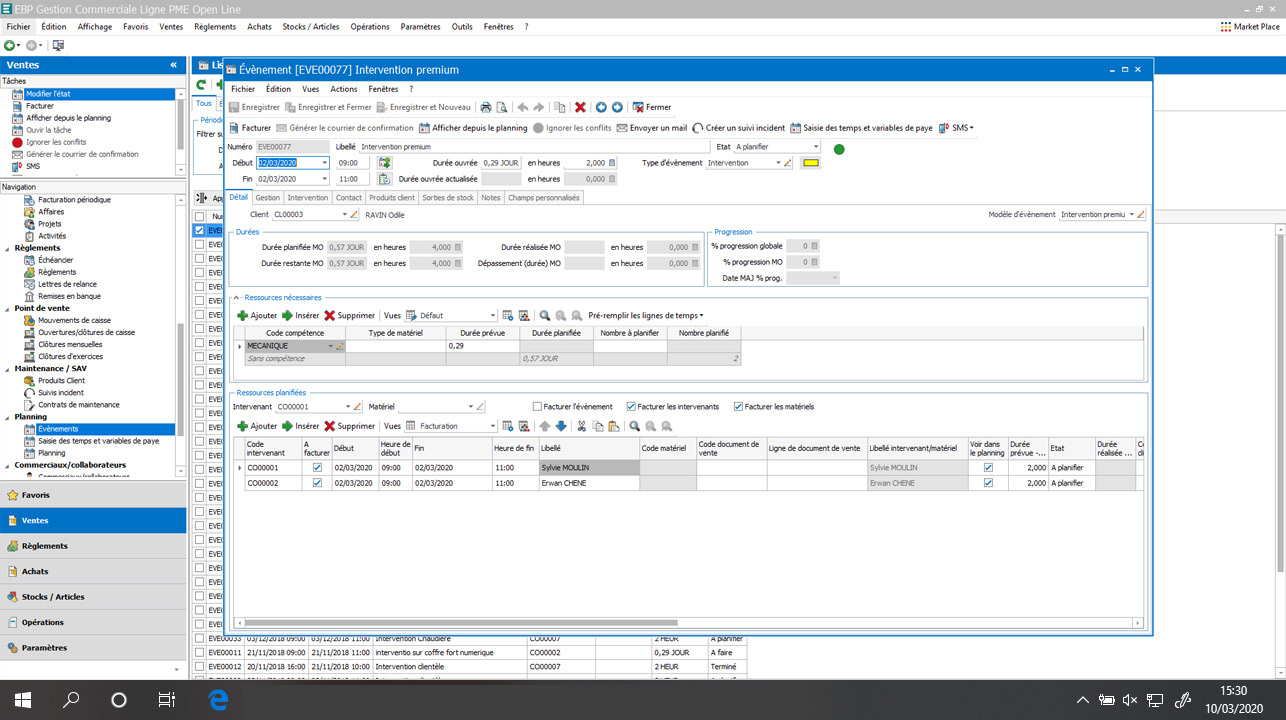Click the Créer un suivi incident icon

697,128
